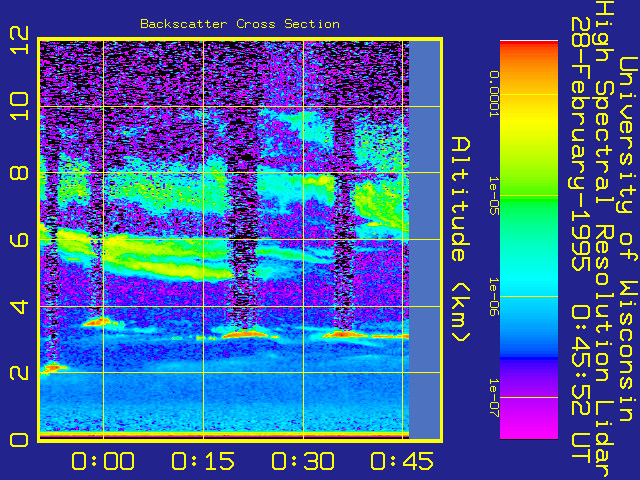Click the yellow band of the colorbar
This screenshot has height=480, width=640.
[x=529, y=122]
